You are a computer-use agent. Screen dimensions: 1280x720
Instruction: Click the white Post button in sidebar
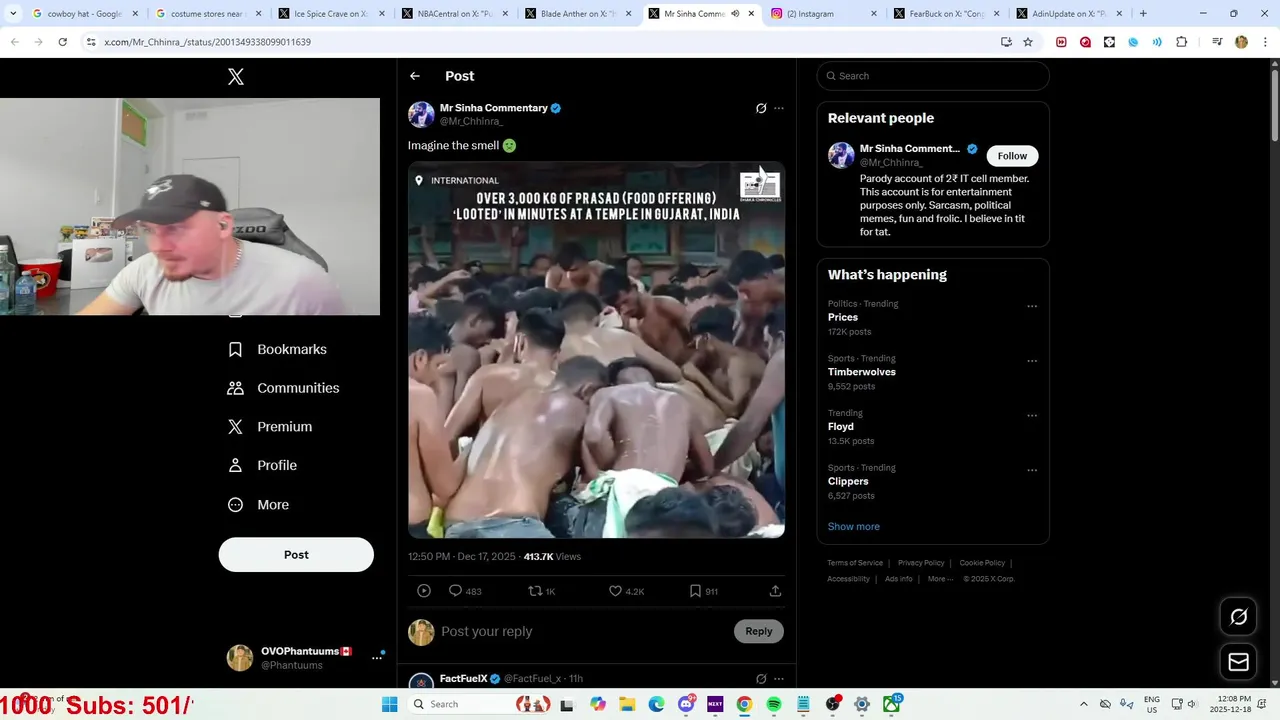tap(296, 555)
